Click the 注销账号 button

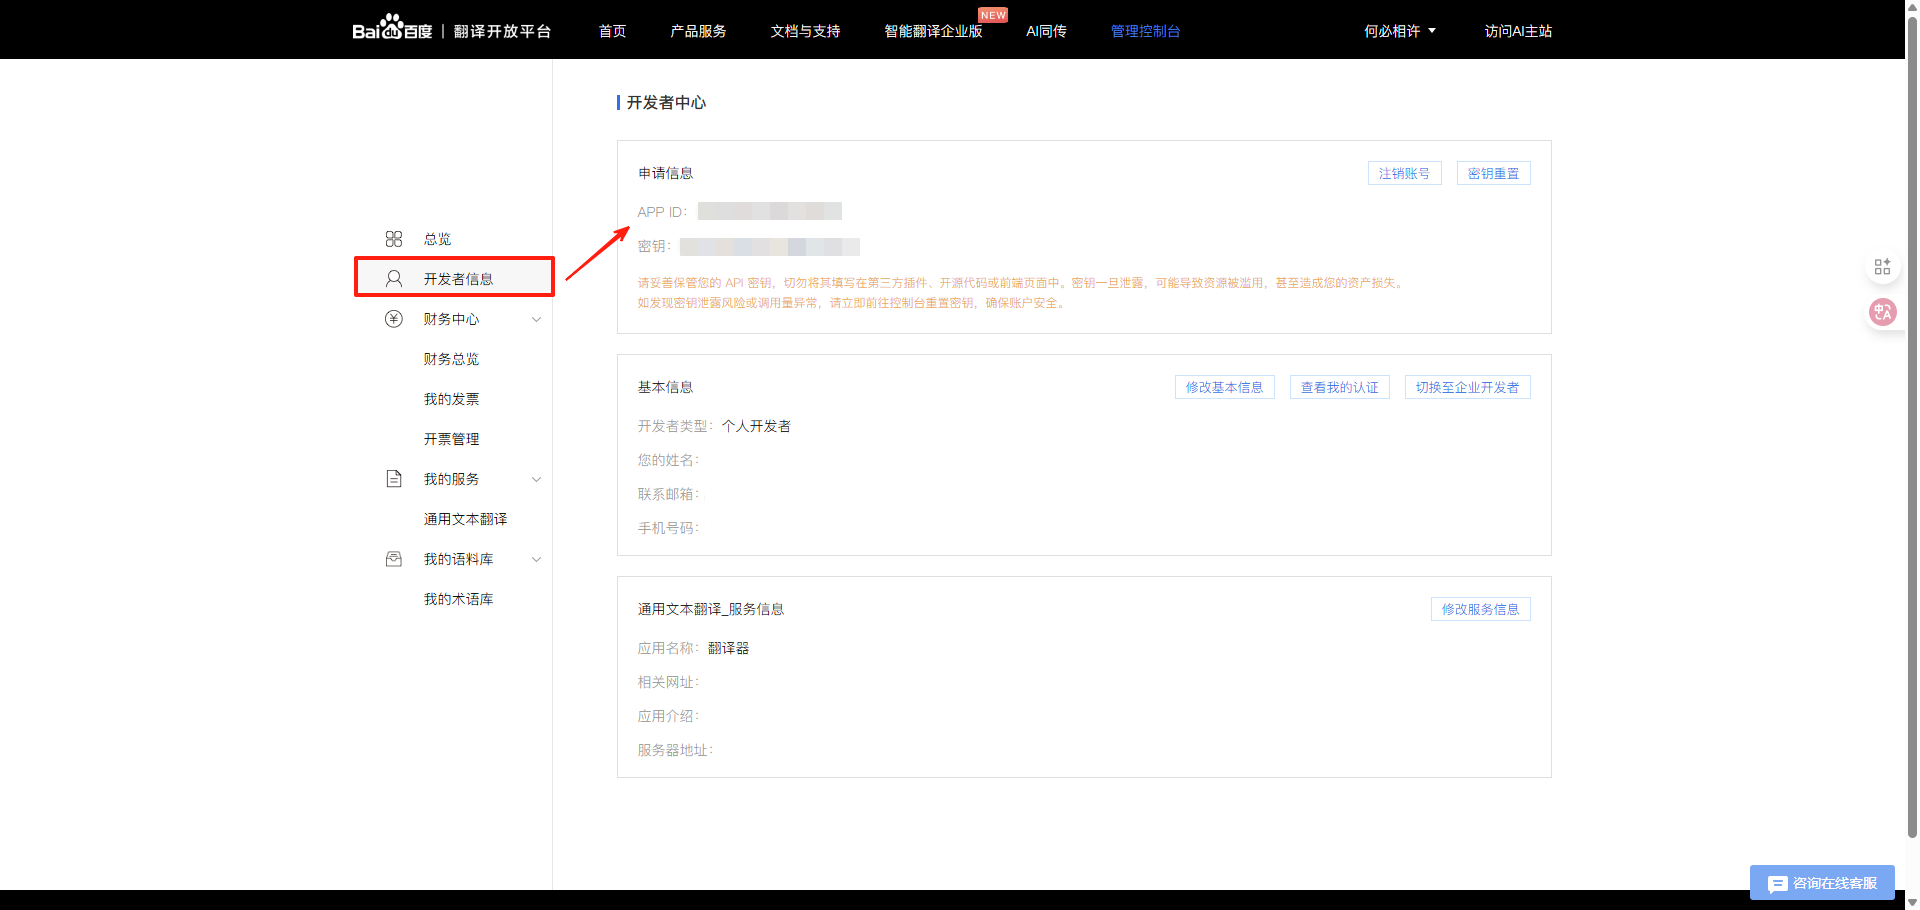click(1404, 173)
